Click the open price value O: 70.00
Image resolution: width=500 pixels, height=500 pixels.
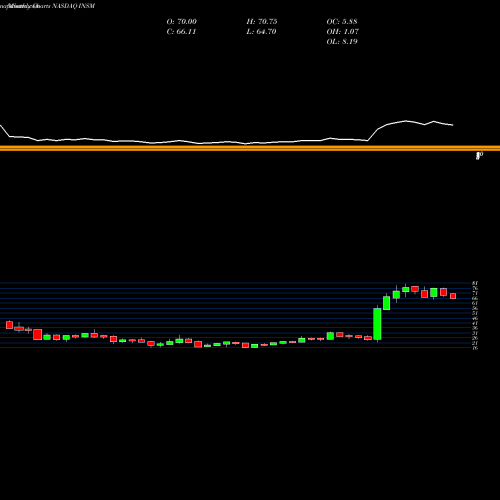[x=182, y=22]
